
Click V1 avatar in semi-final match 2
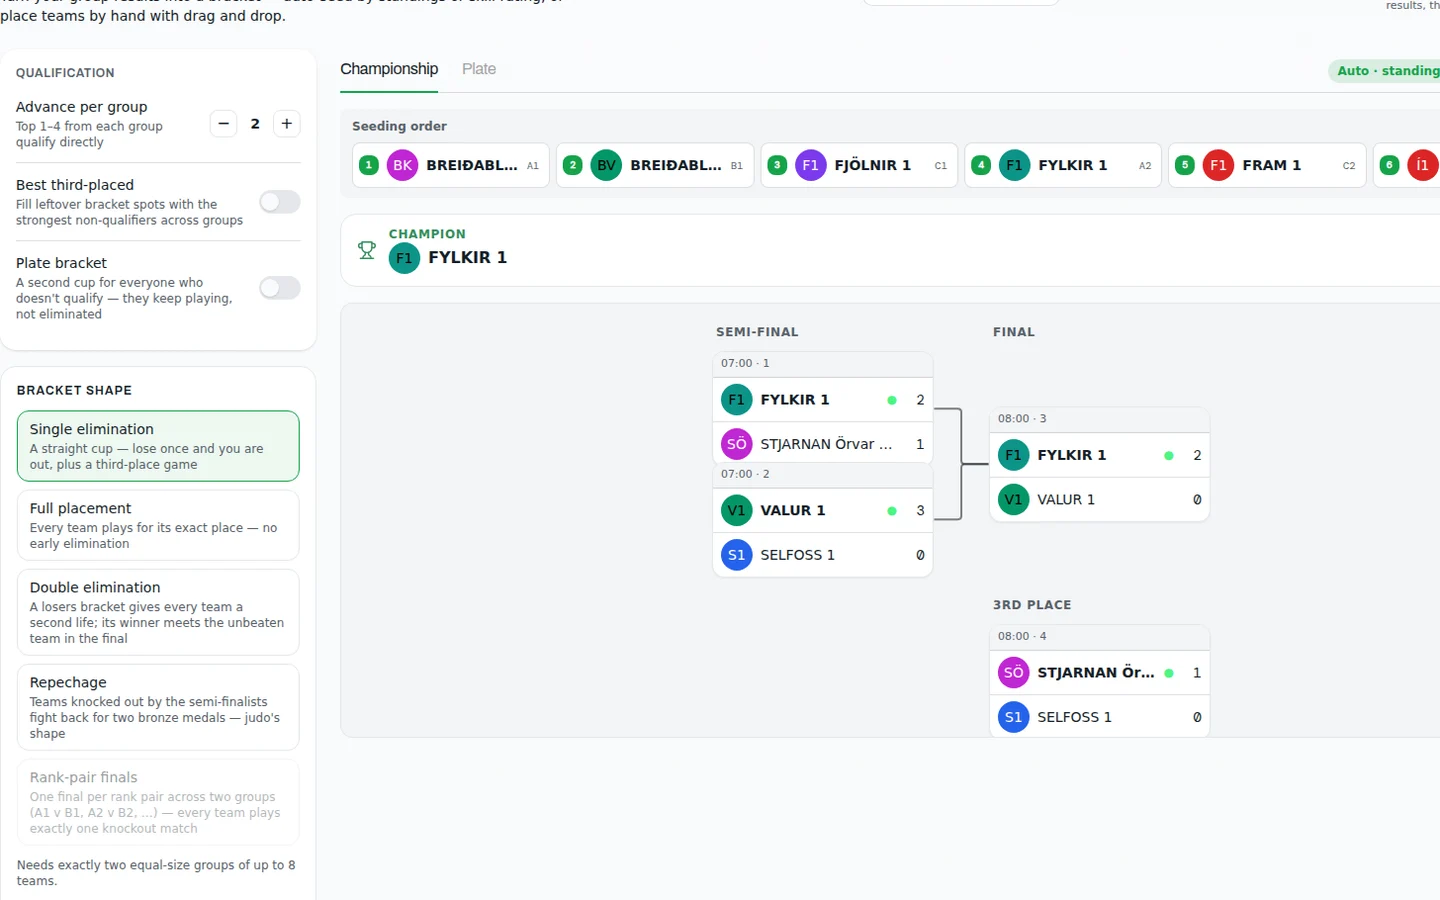(737, 510)
